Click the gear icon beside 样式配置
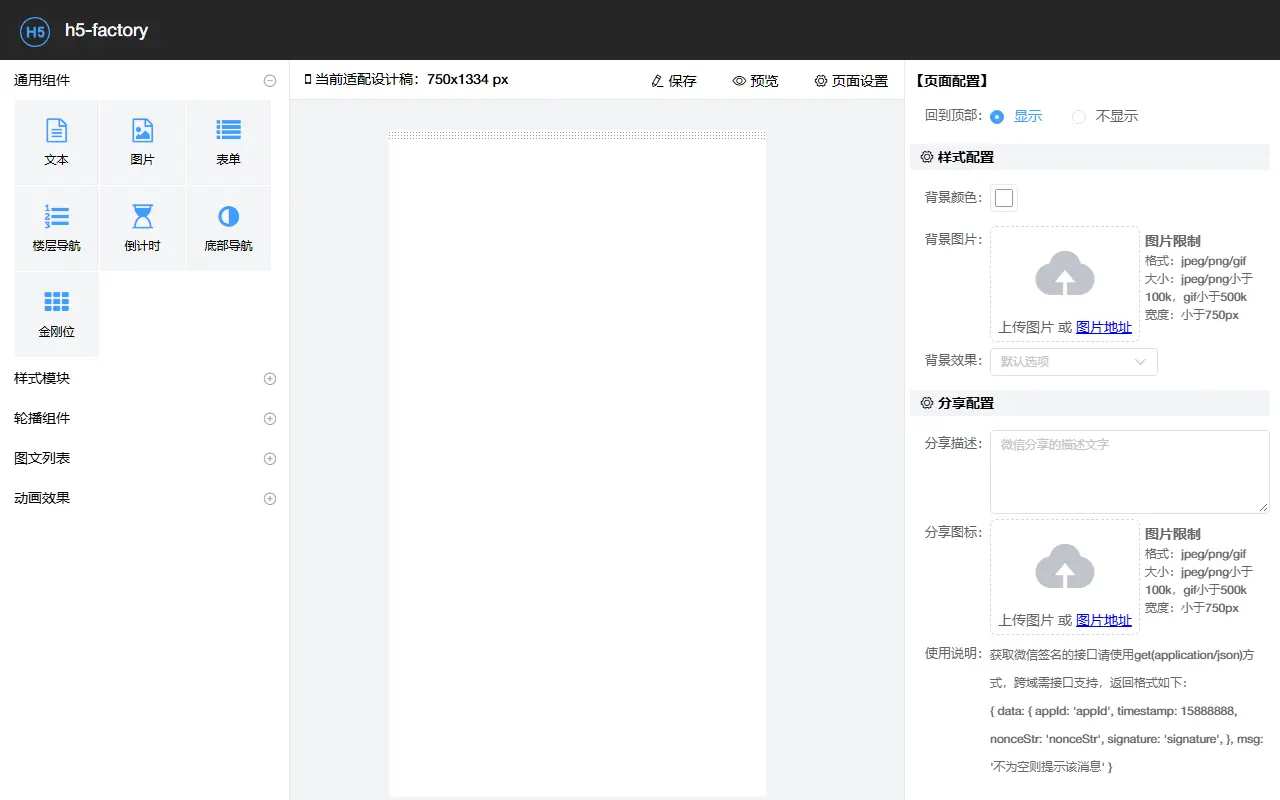This screenshot has height=800, width=1280. [x=927, y=157]
